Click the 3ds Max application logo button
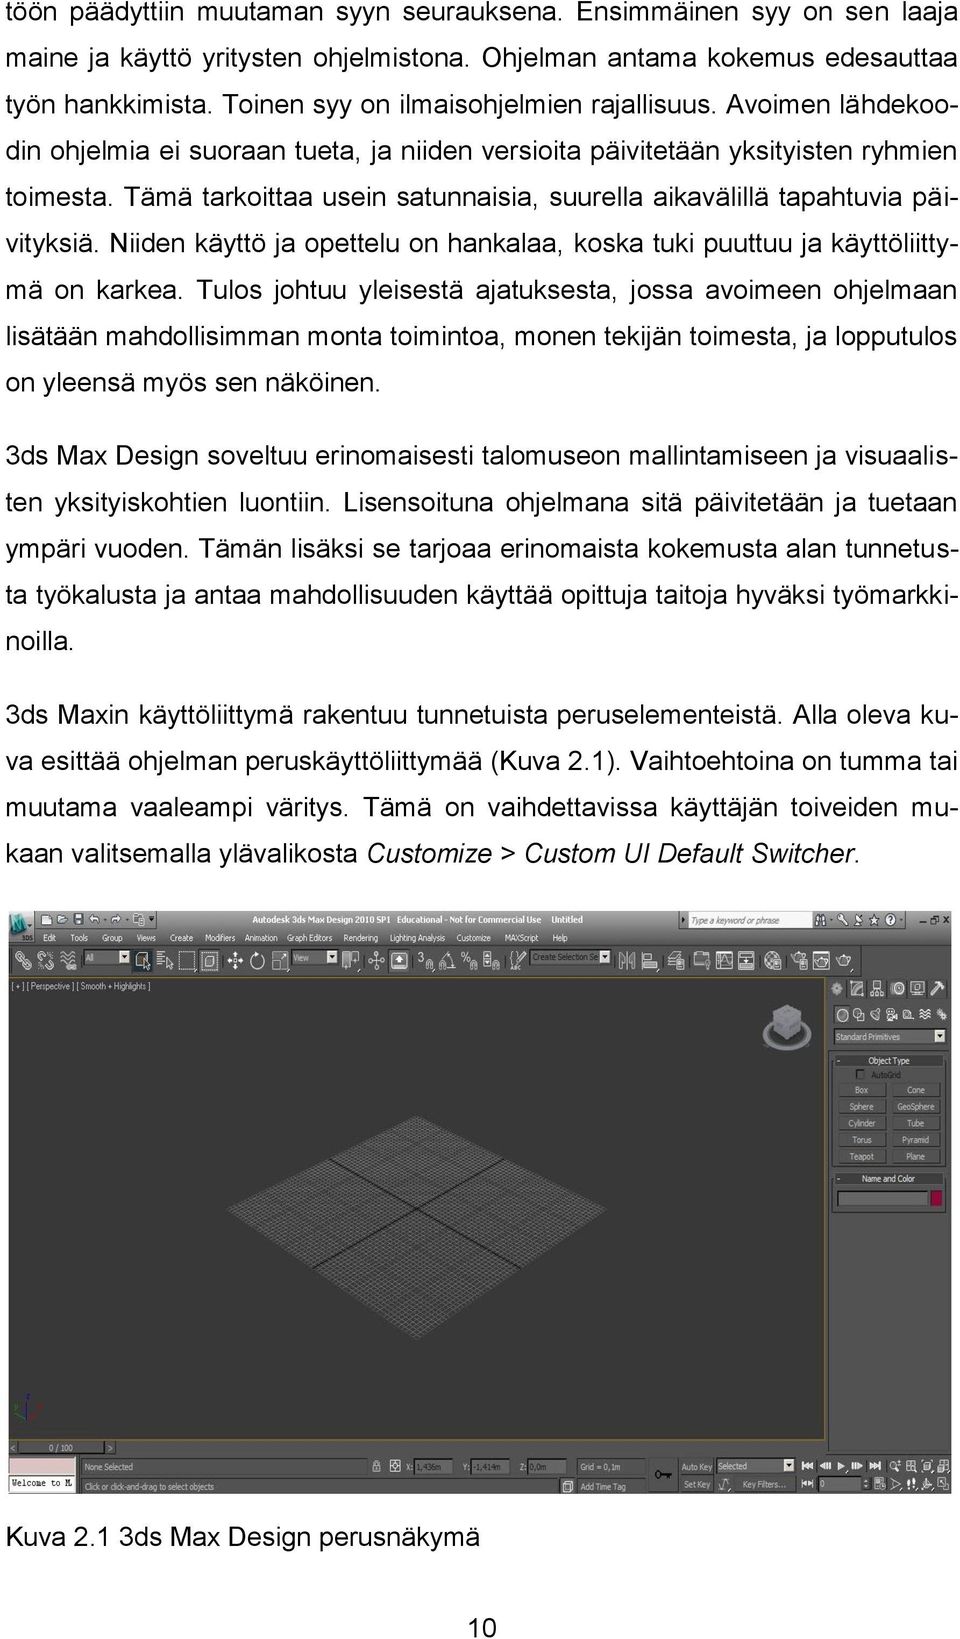Screen dimensions: 960x1639 20,926
